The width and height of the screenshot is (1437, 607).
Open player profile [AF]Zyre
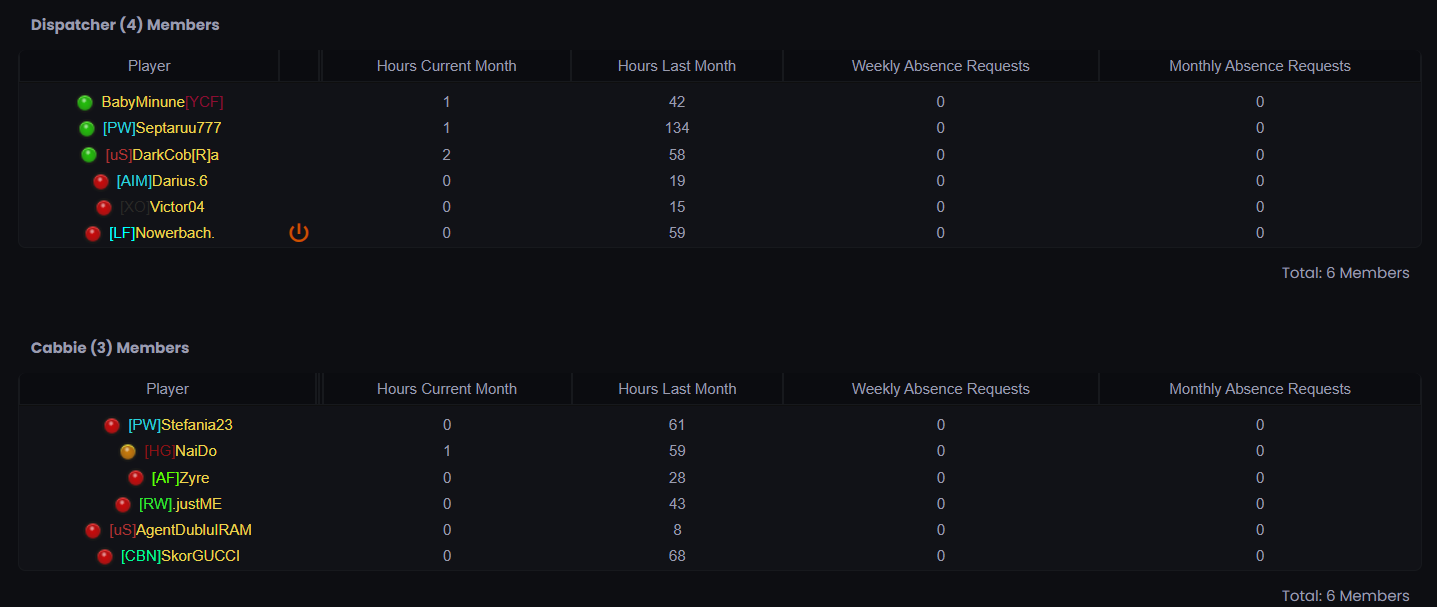coord(181,478)
